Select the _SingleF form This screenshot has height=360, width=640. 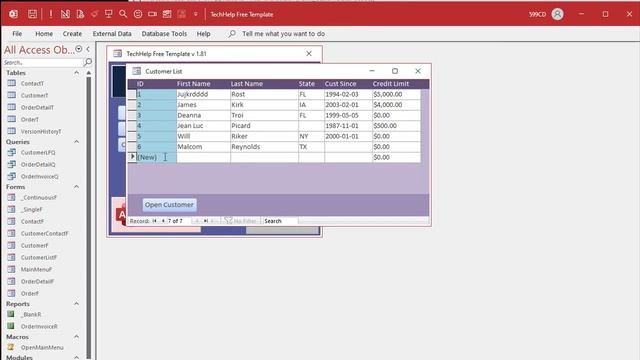tap(32, 209)
